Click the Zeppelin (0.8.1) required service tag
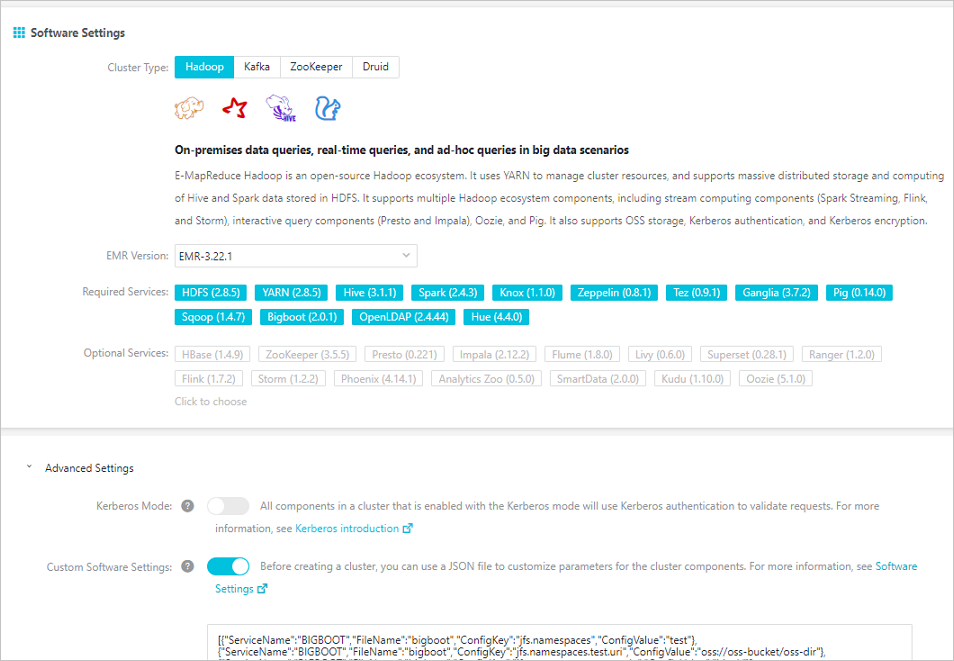The width and height of the screenshot is (954, 661). (614, 293)
